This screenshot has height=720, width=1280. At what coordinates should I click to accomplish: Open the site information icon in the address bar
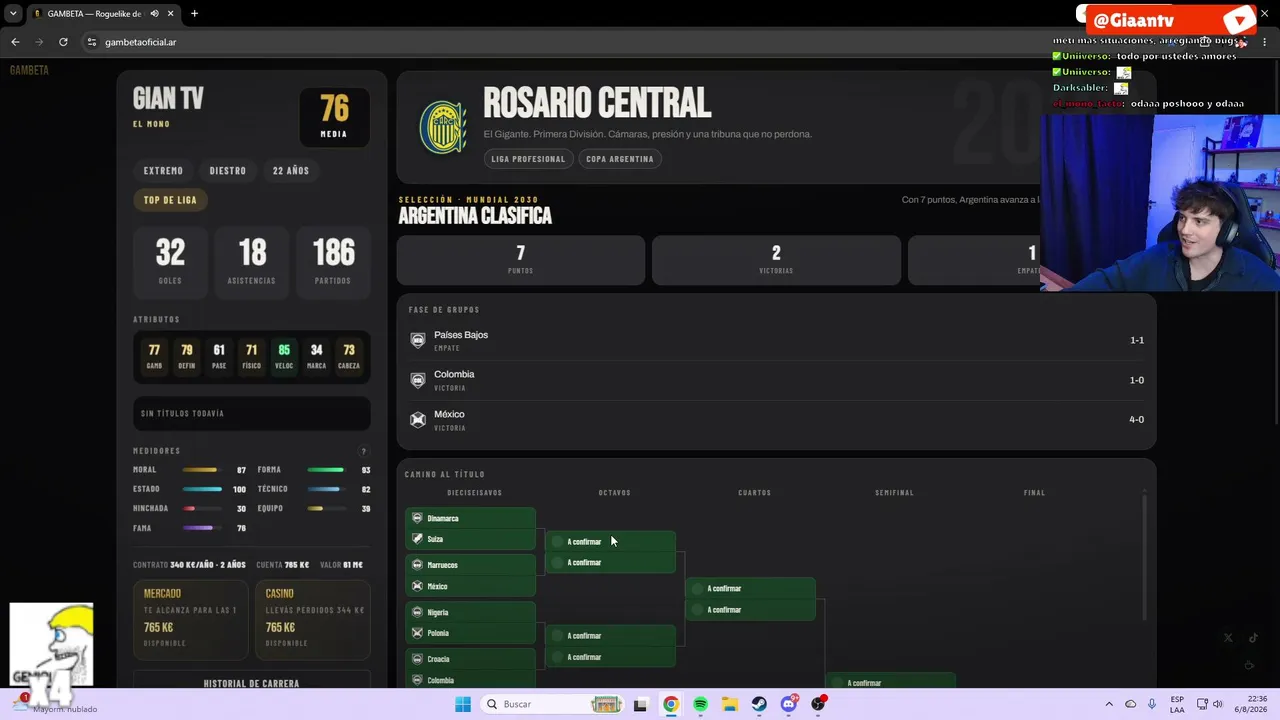92,42
